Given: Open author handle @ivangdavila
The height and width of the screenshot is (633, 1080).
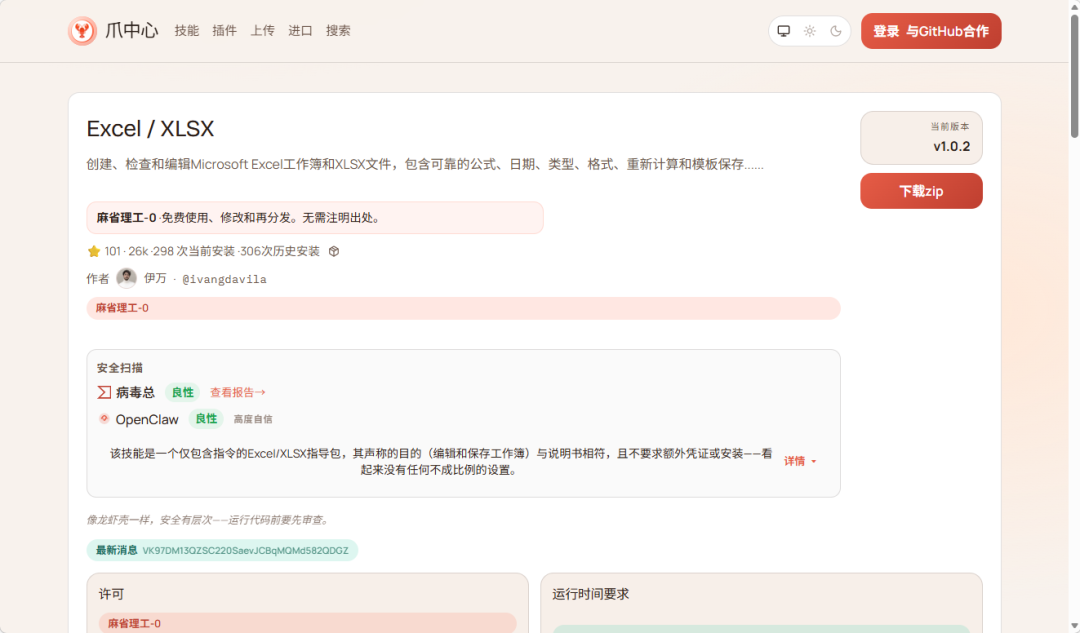Looking at the screenshot, I should pos(225,279).
